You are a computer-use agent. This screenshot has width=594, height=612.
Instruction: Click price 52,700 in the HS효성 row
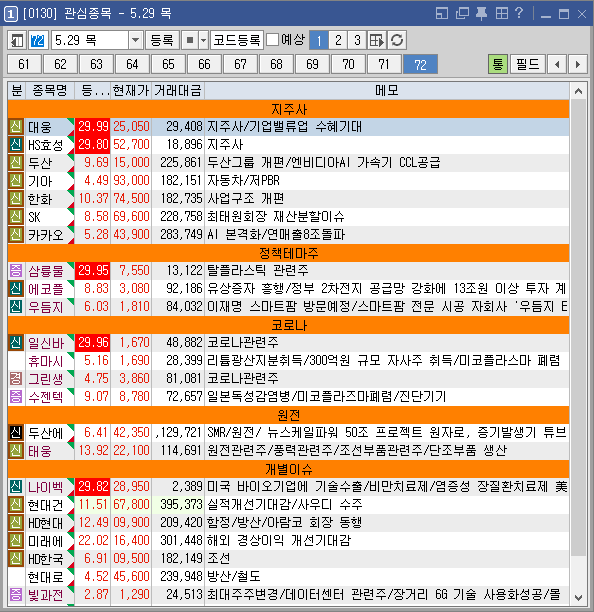pyautogui.click(x=132, y=145)
